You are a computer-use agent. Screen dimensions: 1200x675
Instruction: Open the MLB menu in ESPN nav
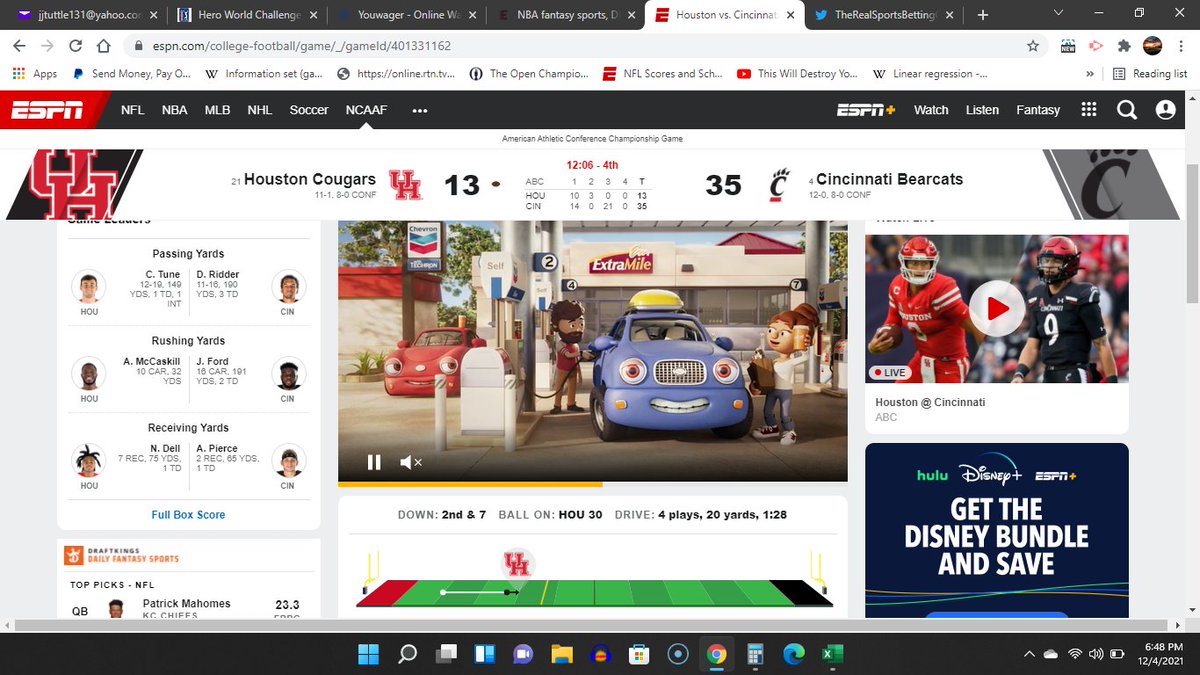(218, 110)
